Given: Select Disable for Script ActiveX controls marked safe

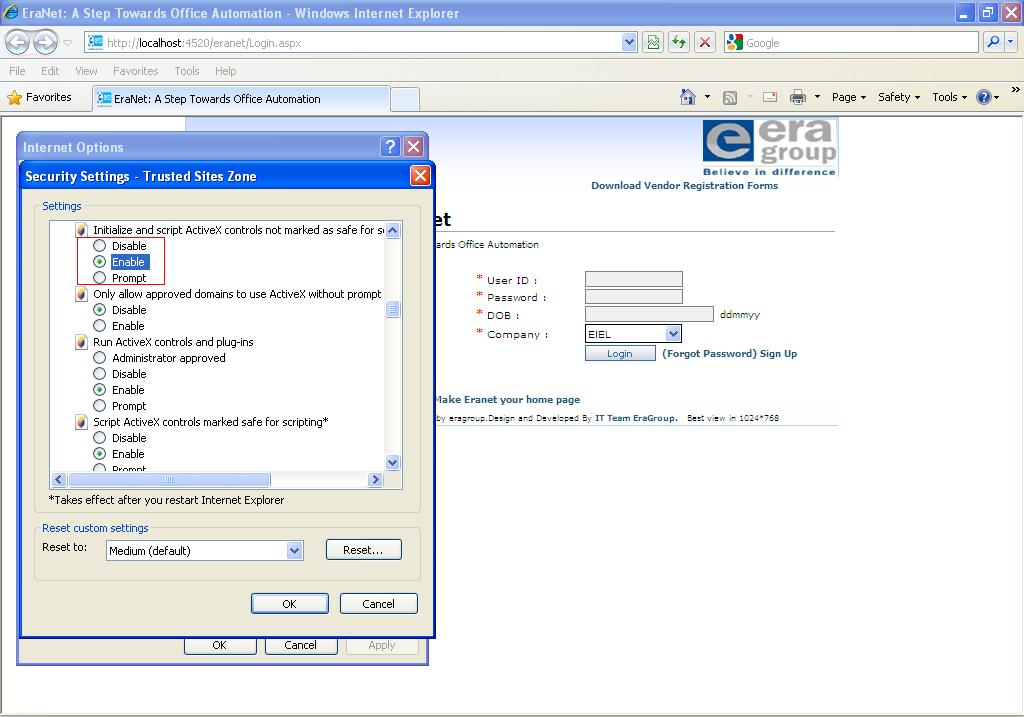Looking at the screenshot, I should [x=99, y=438].
